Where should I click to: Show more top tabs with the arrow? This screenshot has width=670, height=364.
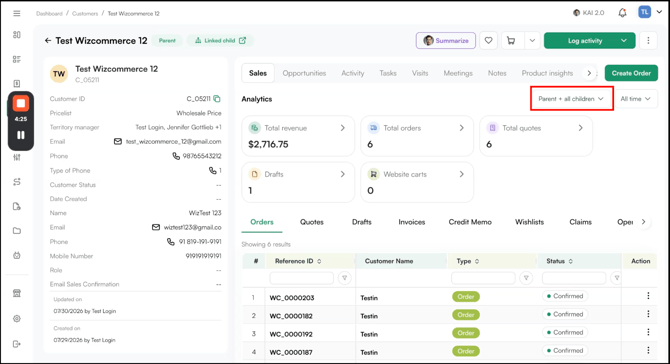pos(589,73)
